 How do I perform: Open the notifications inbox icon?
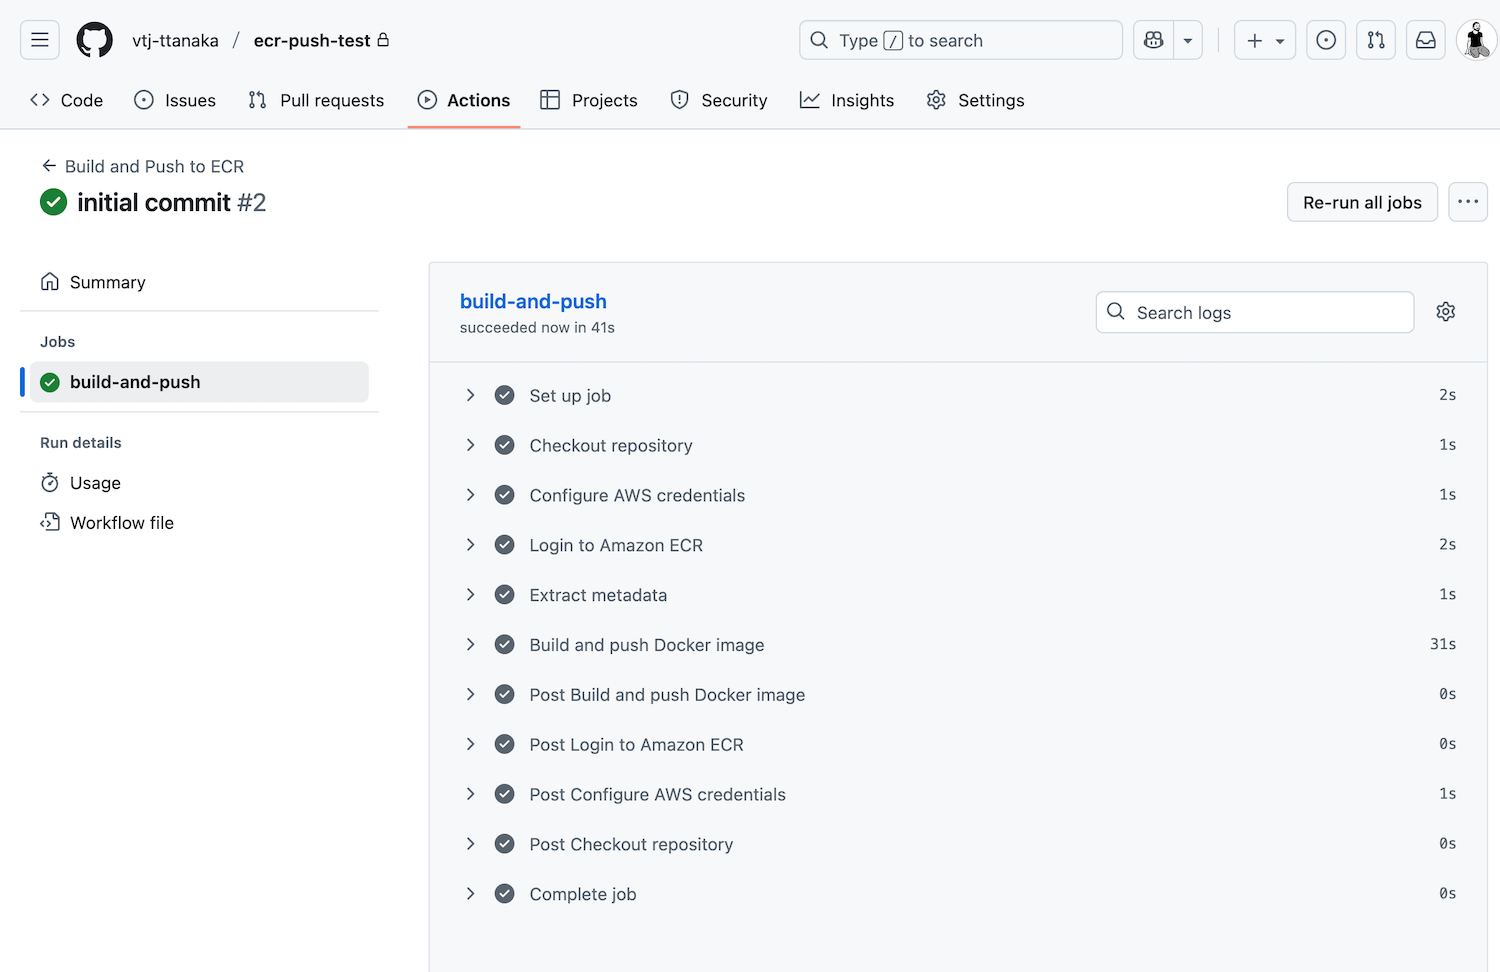pos(1426,40)
